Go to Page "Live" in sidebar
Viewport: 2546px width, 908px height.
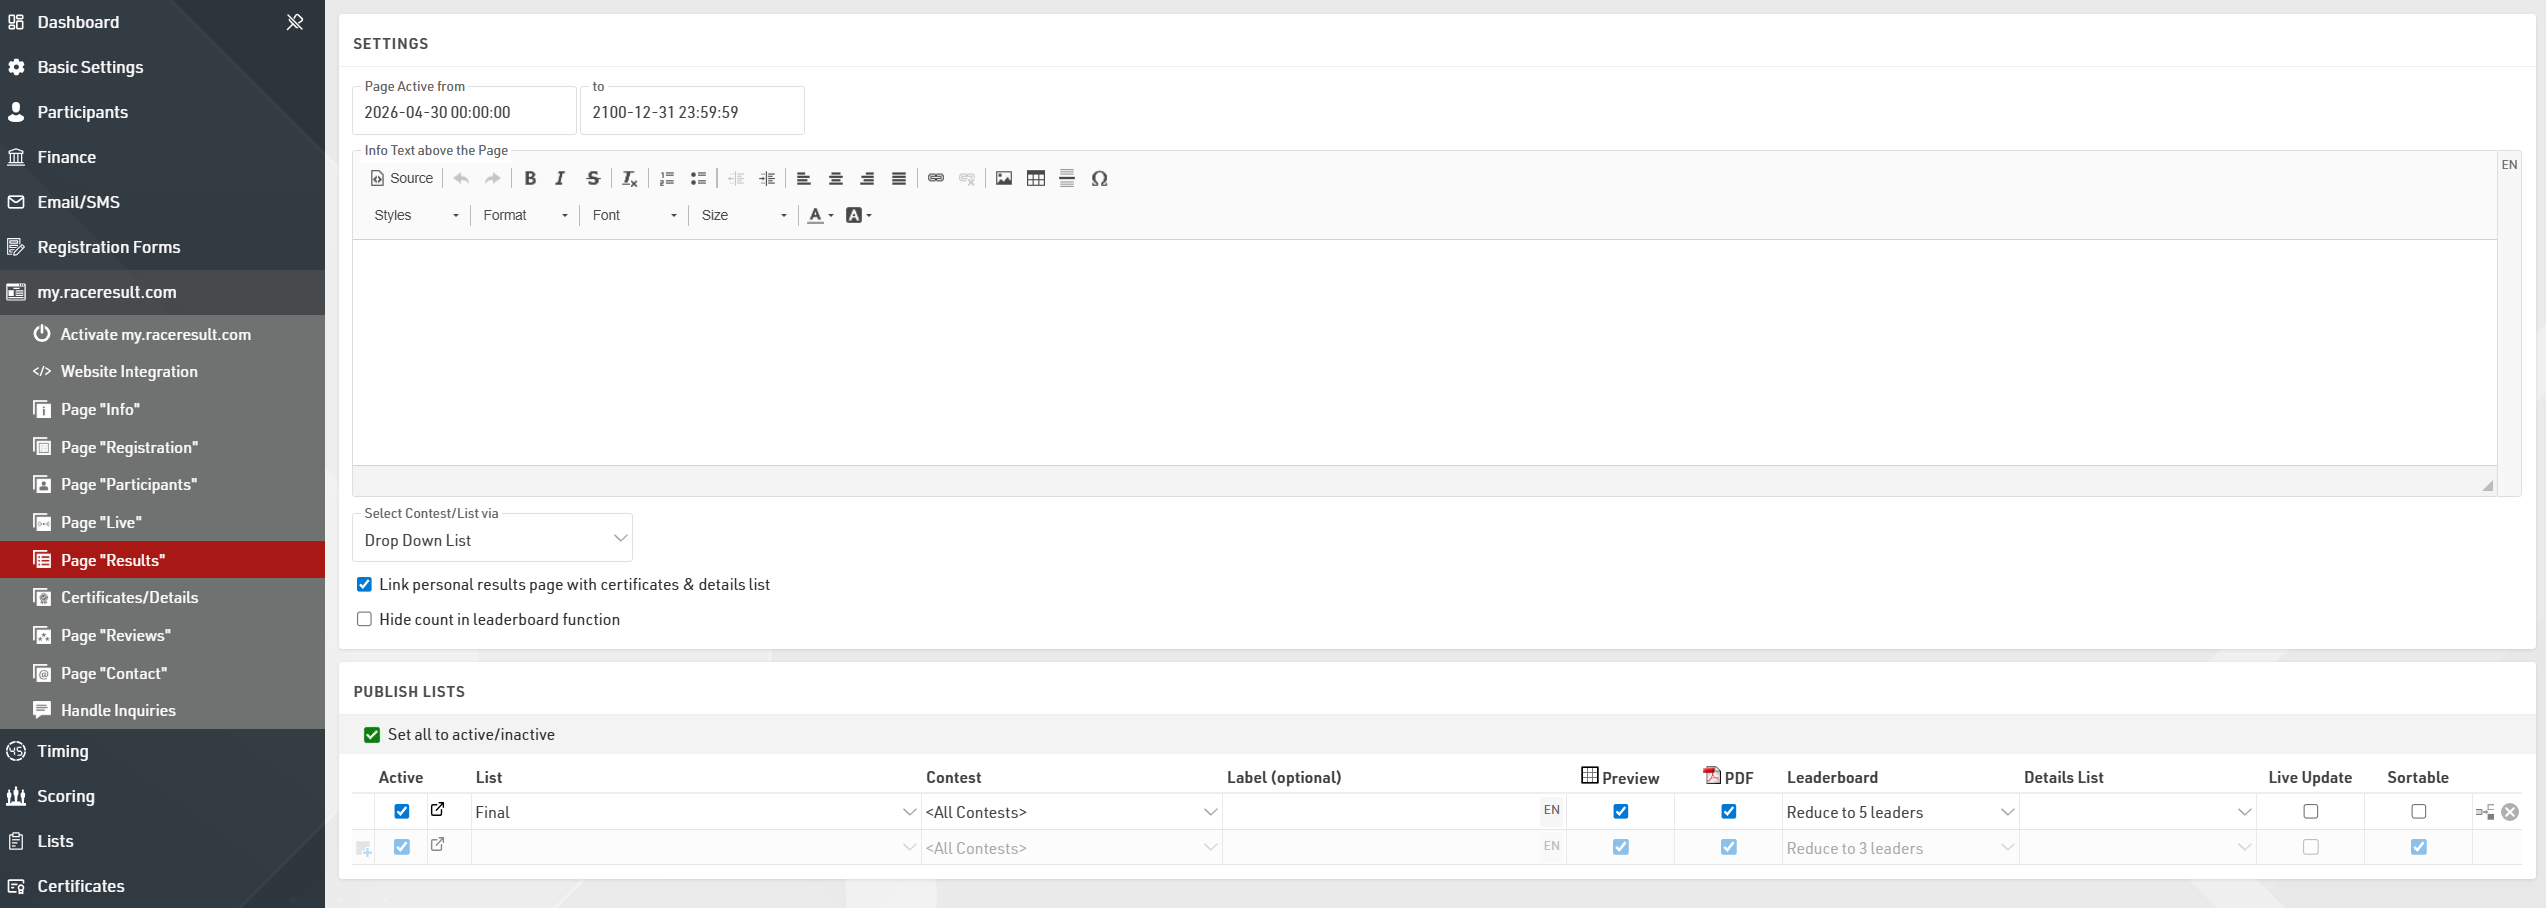click(x=101, y=523)
